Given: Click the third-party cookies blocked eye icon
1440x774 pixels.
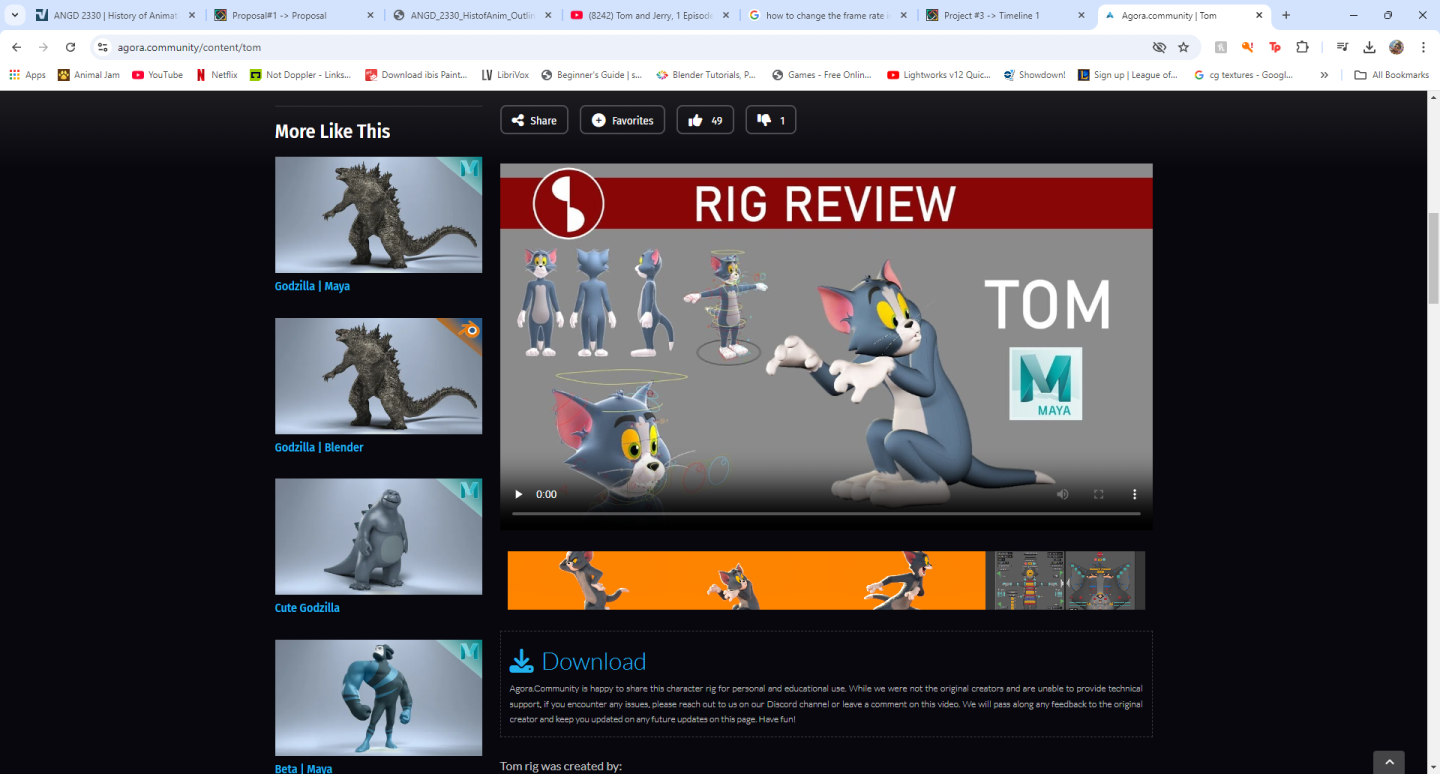Looking at the screenshot, I should 1159,47.
